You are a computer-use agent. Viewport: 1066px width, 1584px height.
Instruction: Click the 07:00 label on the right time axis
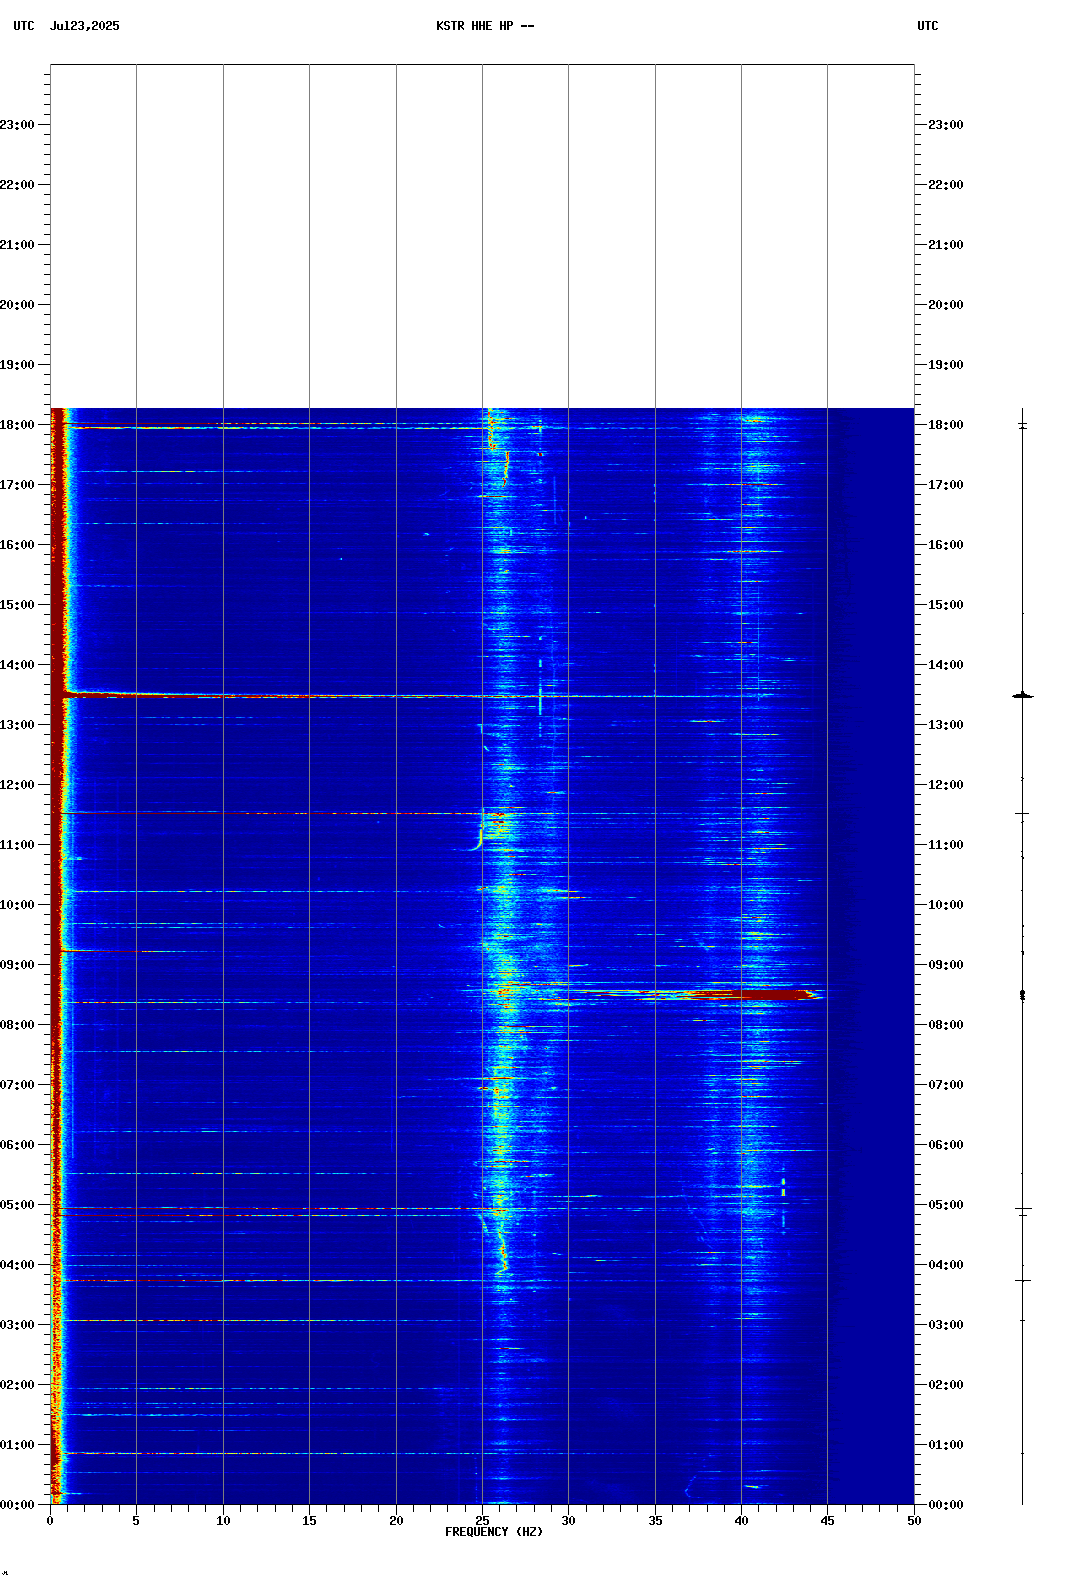(x=946, y=1085)
